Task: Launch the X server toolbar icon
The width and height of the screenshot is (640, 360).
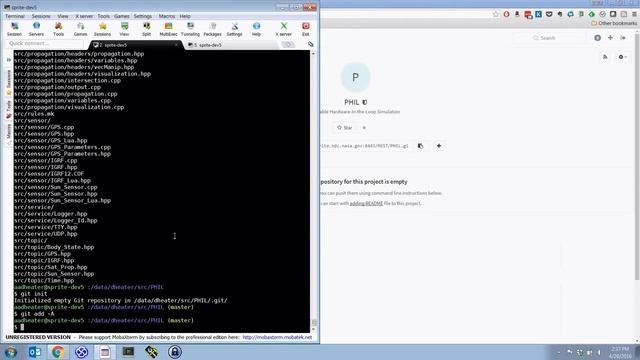Action: pyautogui.click(x=283, y=29)
